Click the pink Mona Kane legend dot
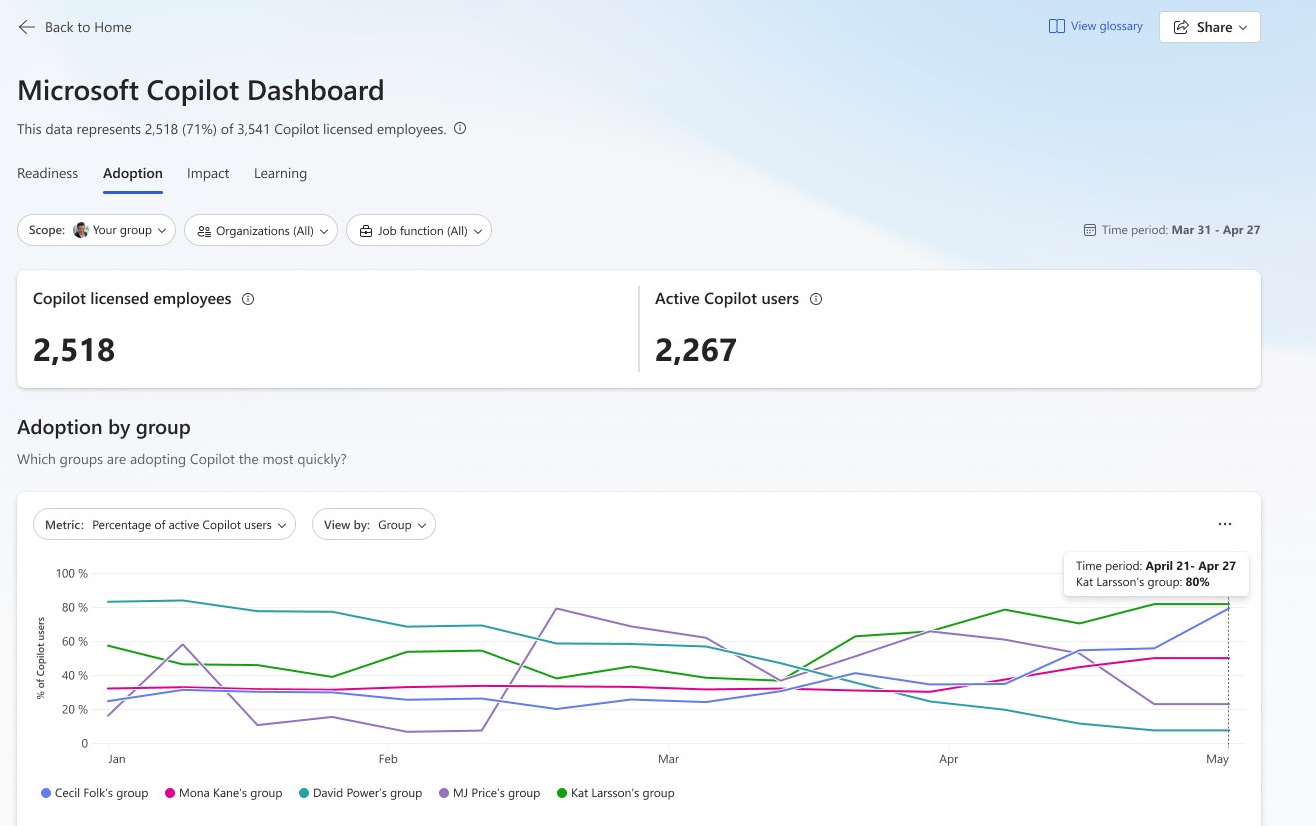The image size is (1316, 826). point(170,793)
